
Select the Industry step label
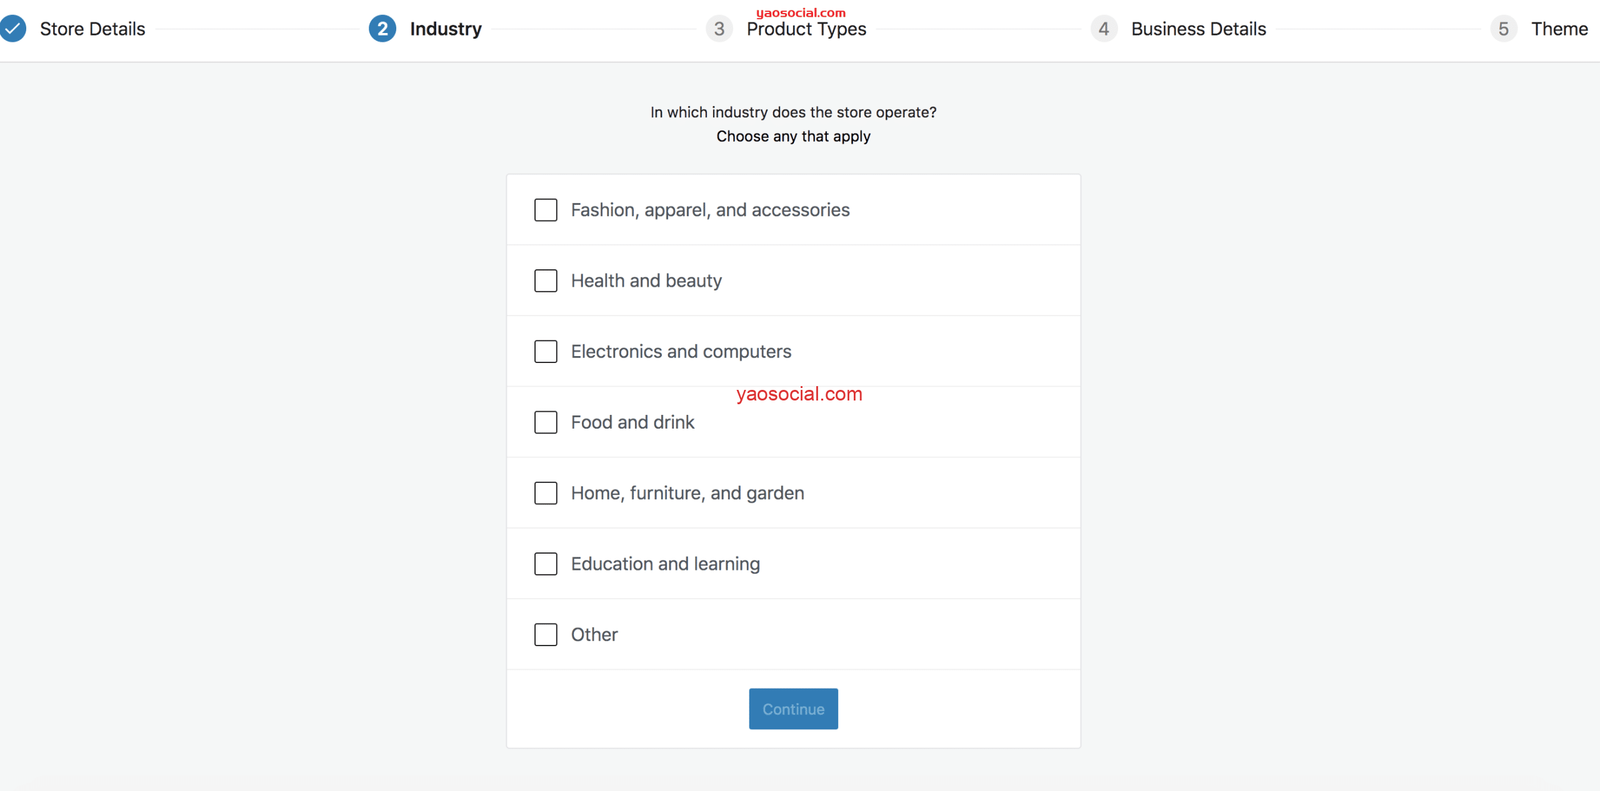[445, 29]
